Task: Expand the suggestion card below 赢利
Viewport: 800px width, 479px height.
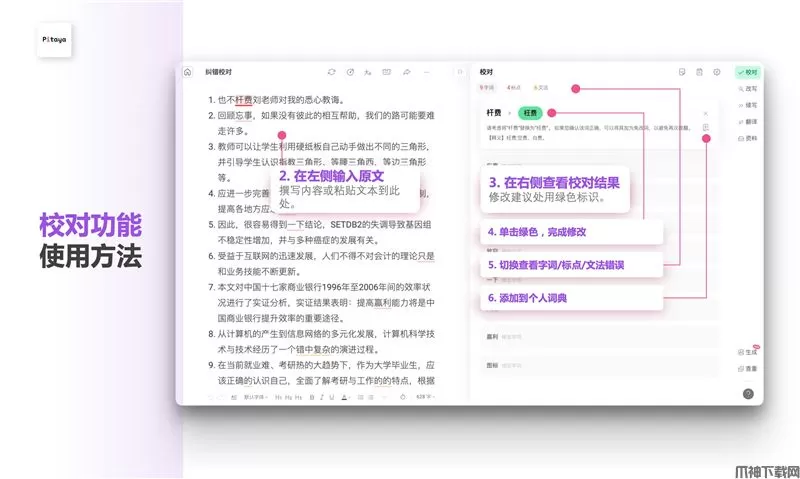Action: coord(599,365)
